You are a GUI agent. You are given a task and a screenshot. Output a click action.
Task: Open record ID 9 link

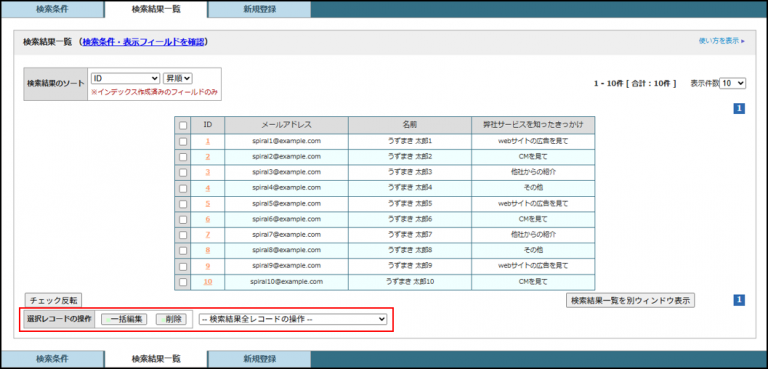point(208,266)
